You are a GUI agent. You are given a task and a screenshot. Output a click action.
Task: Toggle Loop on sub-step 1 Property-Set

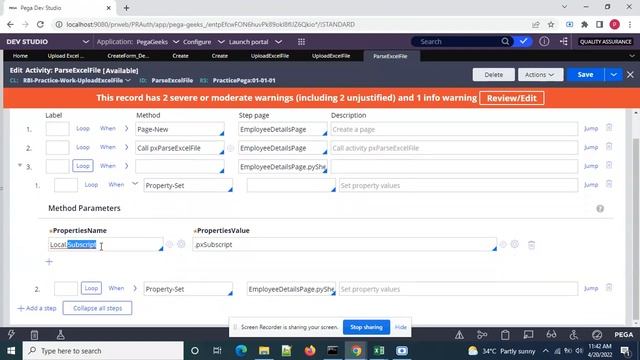[x=91, y=184]
